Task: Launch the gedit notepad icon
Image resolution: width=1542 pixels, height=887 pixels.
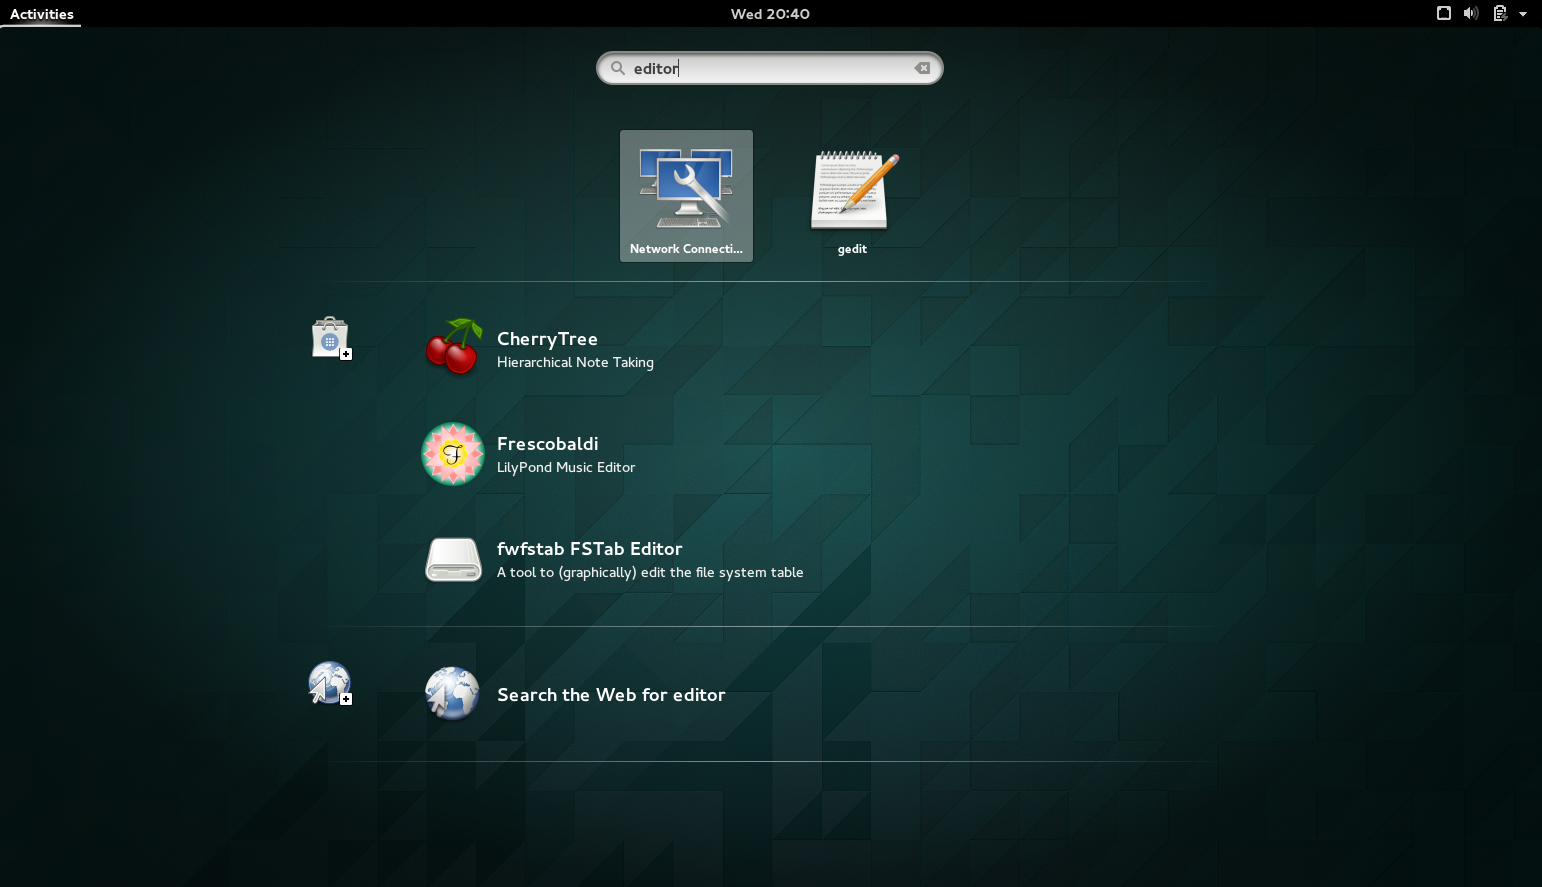Action: 853,190
